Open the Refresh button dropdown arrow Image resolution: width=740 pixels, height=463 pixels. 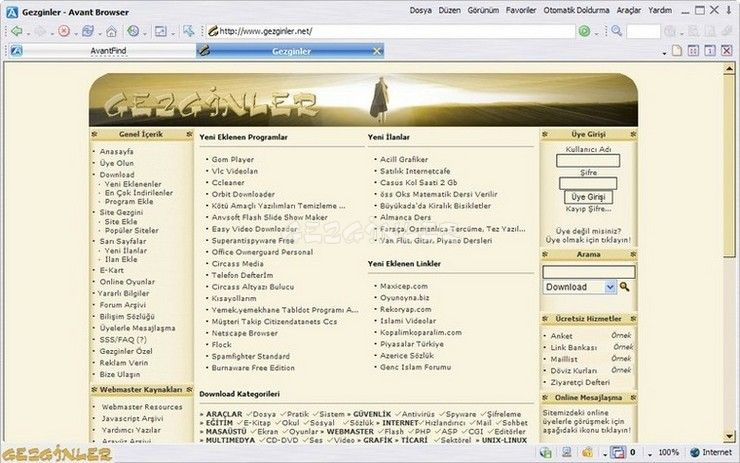pyautogui.click(x=100, y=34)
